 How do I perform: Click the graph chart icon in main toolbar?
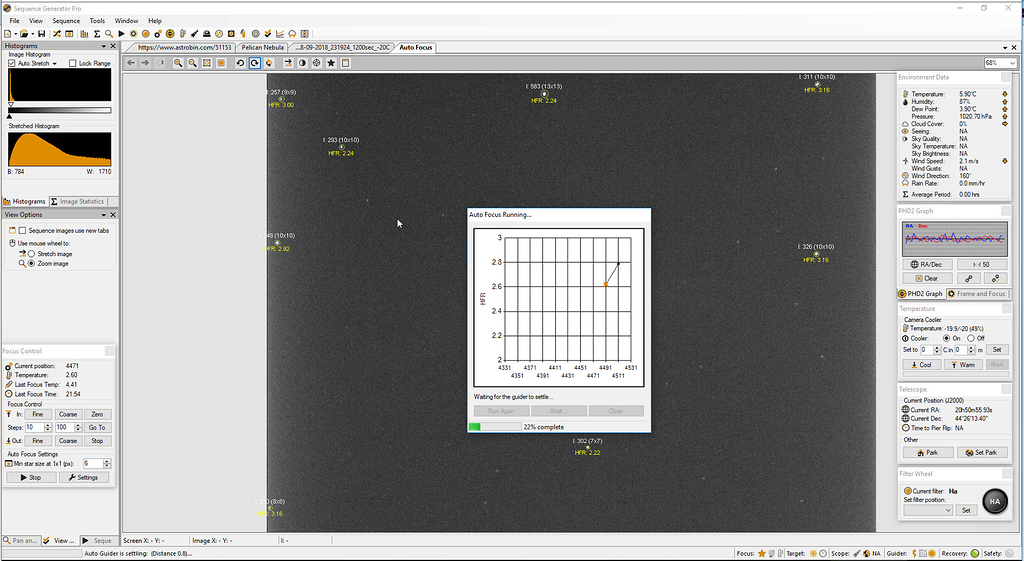[x=280, y=34]
